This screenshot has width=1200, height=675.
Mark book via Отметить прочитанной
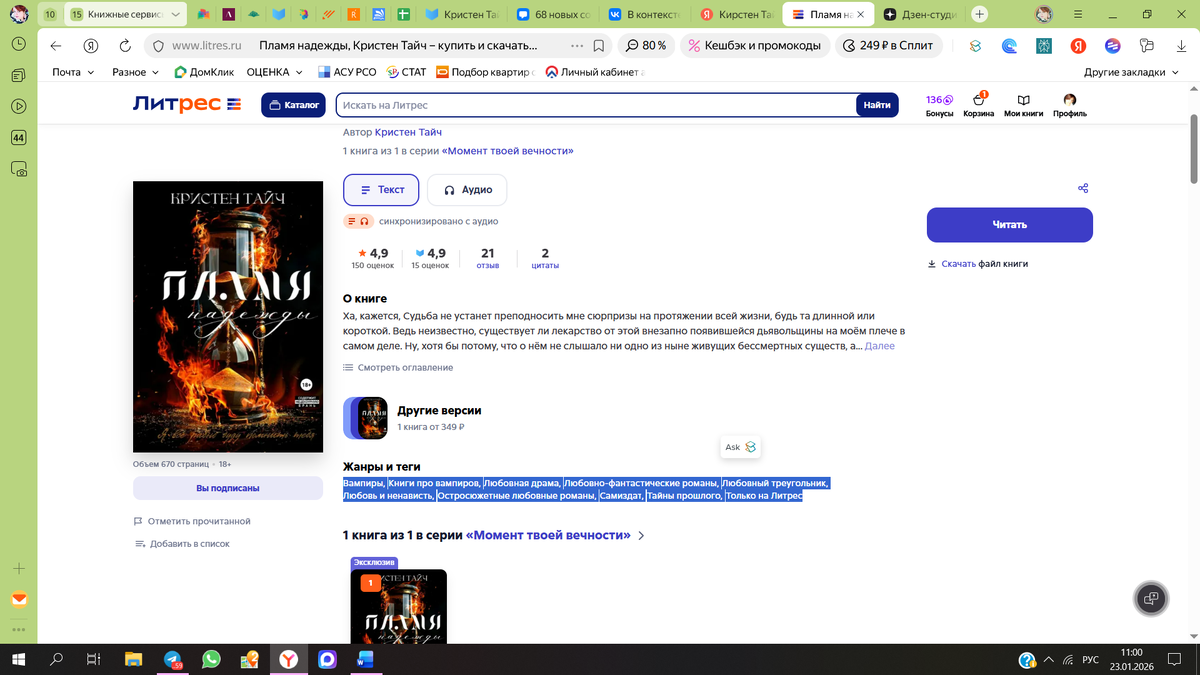point(192,521)
